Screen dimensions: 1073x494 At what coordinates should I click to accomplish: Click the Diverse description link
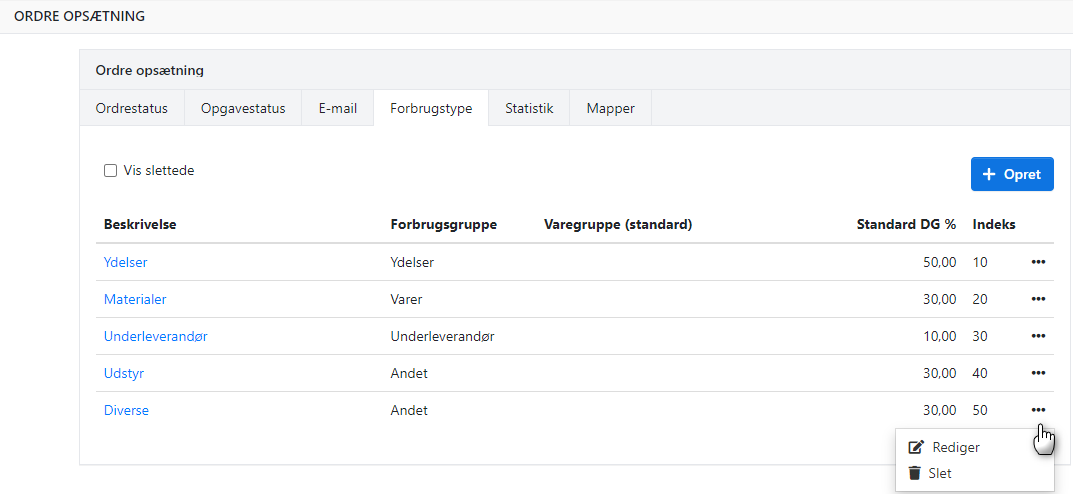coord(126,410)
